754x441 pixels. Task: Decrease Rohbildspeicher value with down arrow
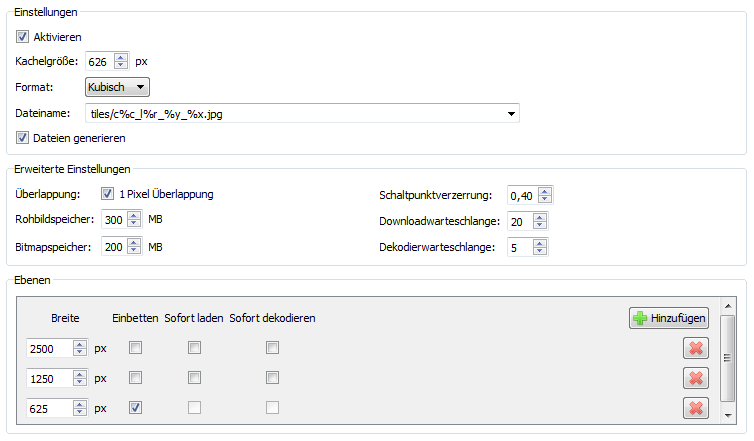click(134, 224)
